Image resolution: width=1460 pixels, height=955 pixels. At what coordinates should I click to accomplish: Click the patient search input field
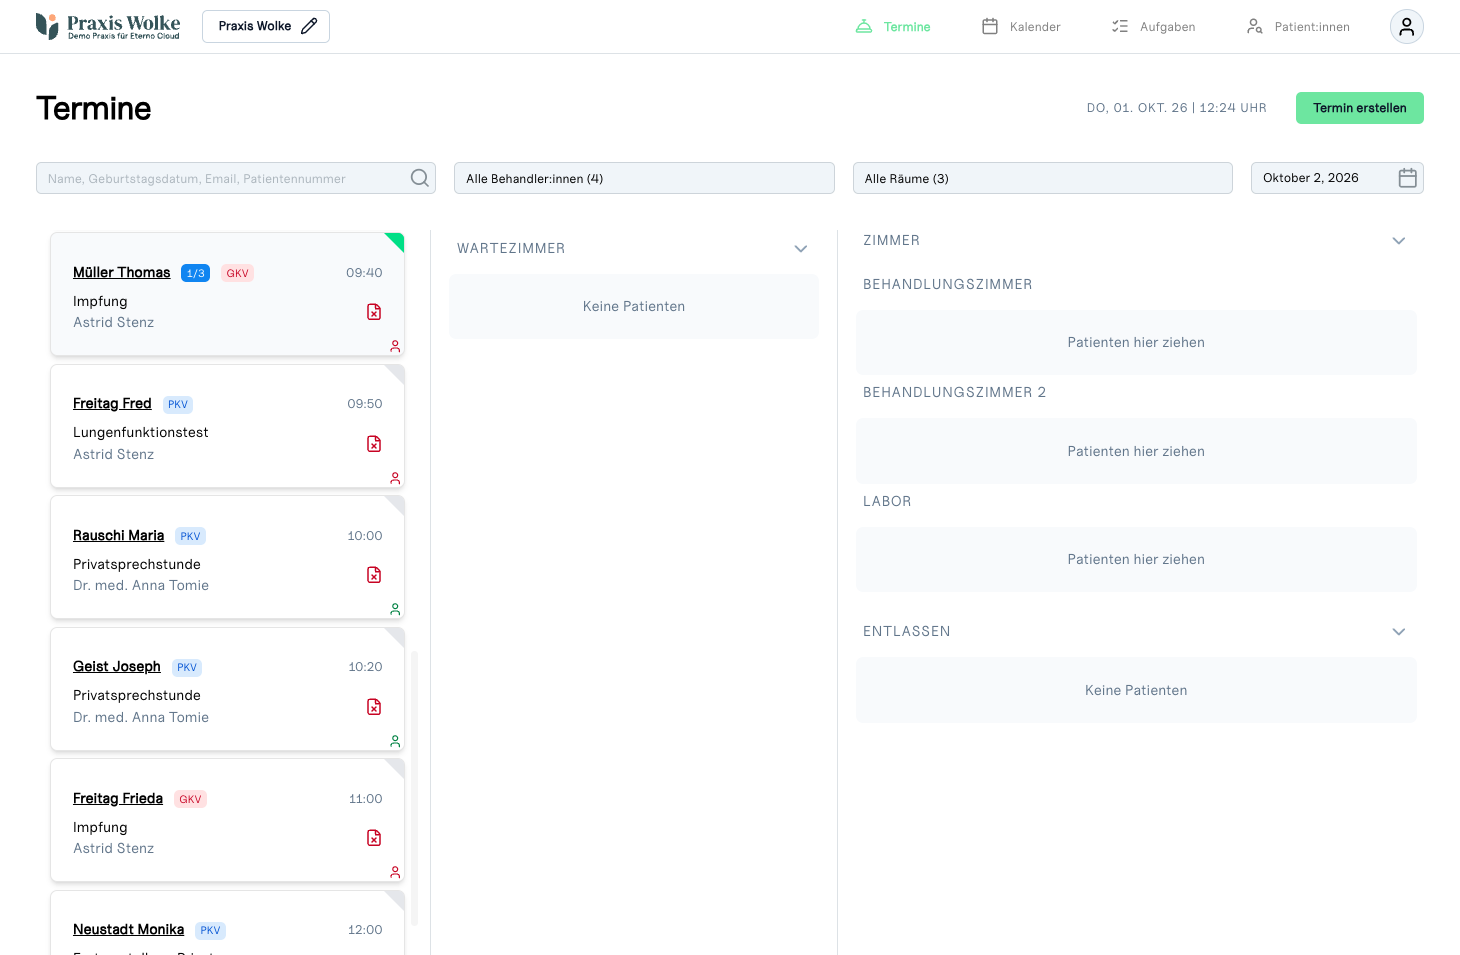[x=236, y=178]
